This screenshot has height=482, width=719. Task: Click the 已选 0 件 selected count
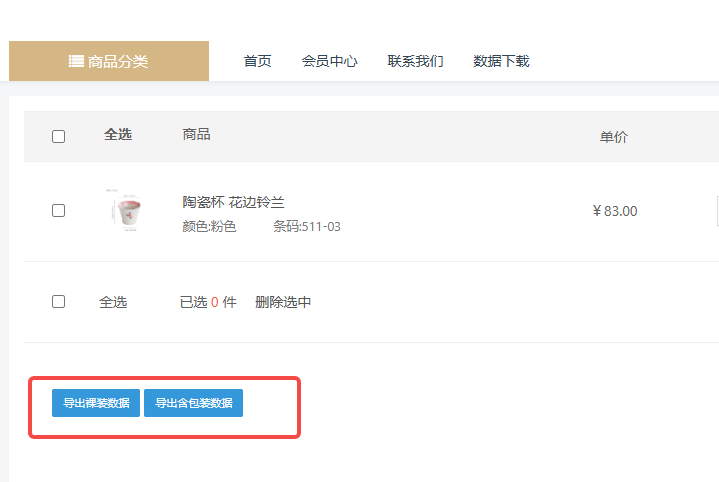tap(208, 302)
